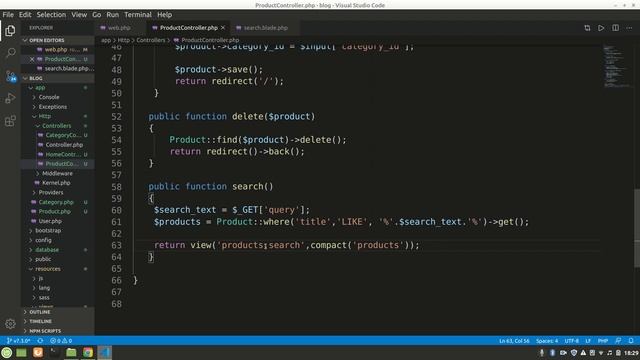Collapse the app folder
640x360 pixels.
(x=40, y=88)
